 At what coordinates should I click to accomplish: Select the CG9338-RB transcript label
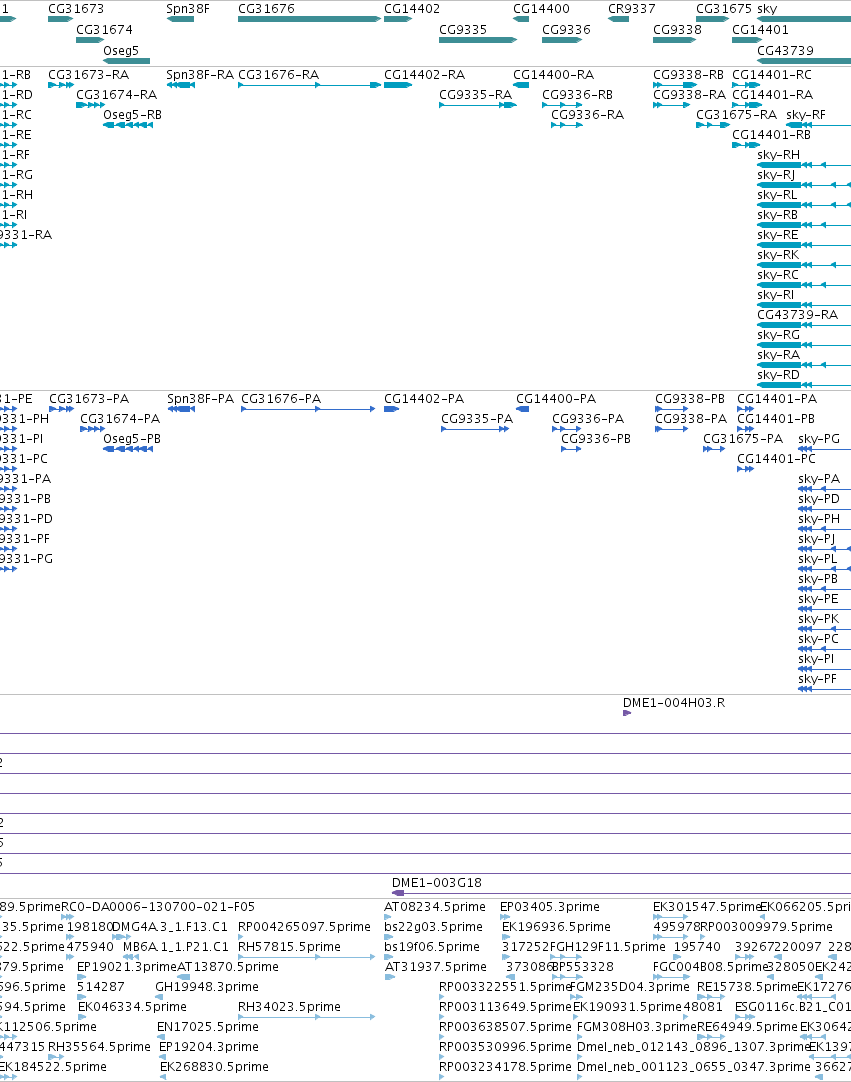[x=689, y=75]
